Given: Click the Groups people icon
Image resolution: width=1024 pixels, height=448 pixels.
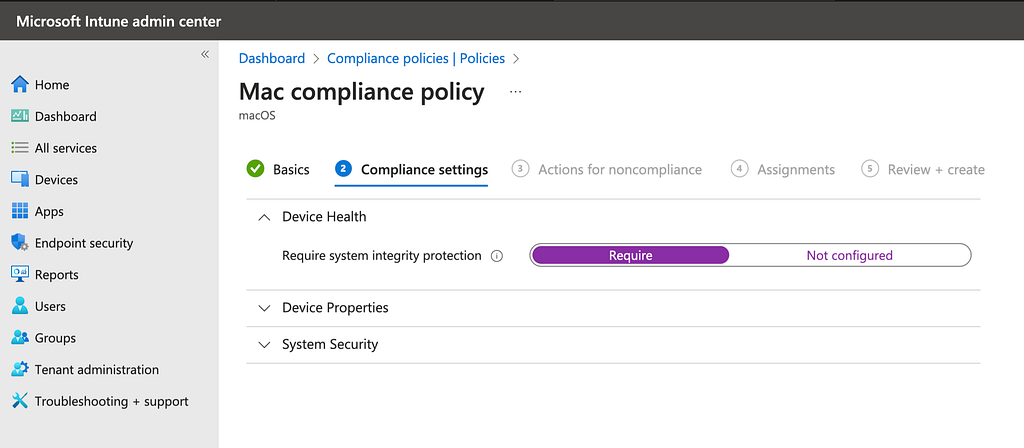Looking at the screenshot, I should pos(20,338).
